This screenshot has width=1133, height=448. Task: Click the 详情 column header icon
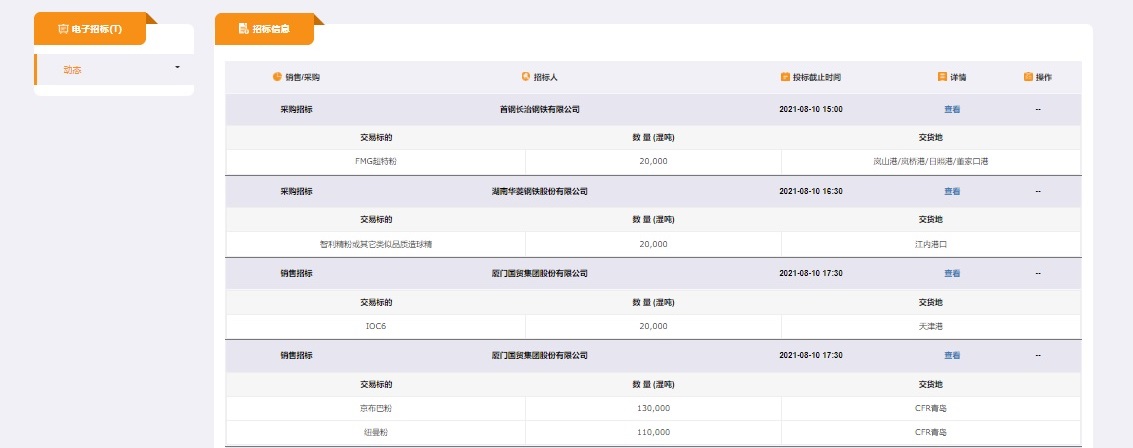point(942,77)
